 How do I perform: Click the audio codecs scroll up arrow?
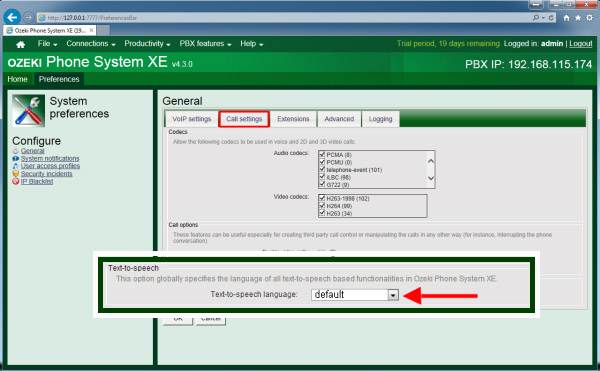point(431,161)
